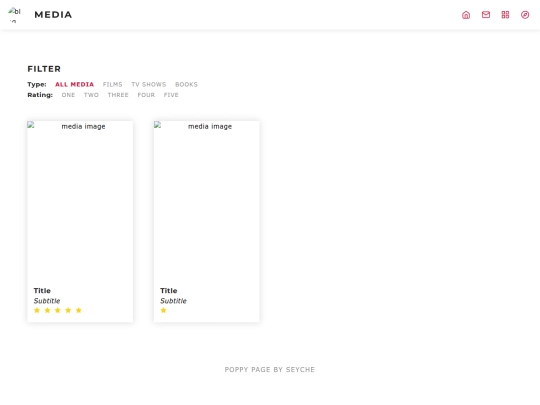Filter by rating ONE
This screenshot has height=405, width=540.
[x=68, y=95]
